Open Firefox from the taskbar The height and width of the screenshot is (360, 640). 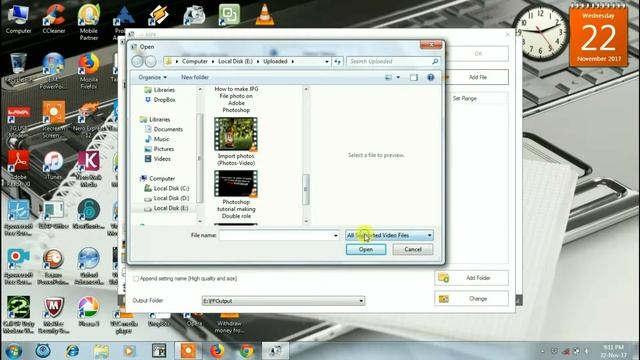[x=217, y=351]
